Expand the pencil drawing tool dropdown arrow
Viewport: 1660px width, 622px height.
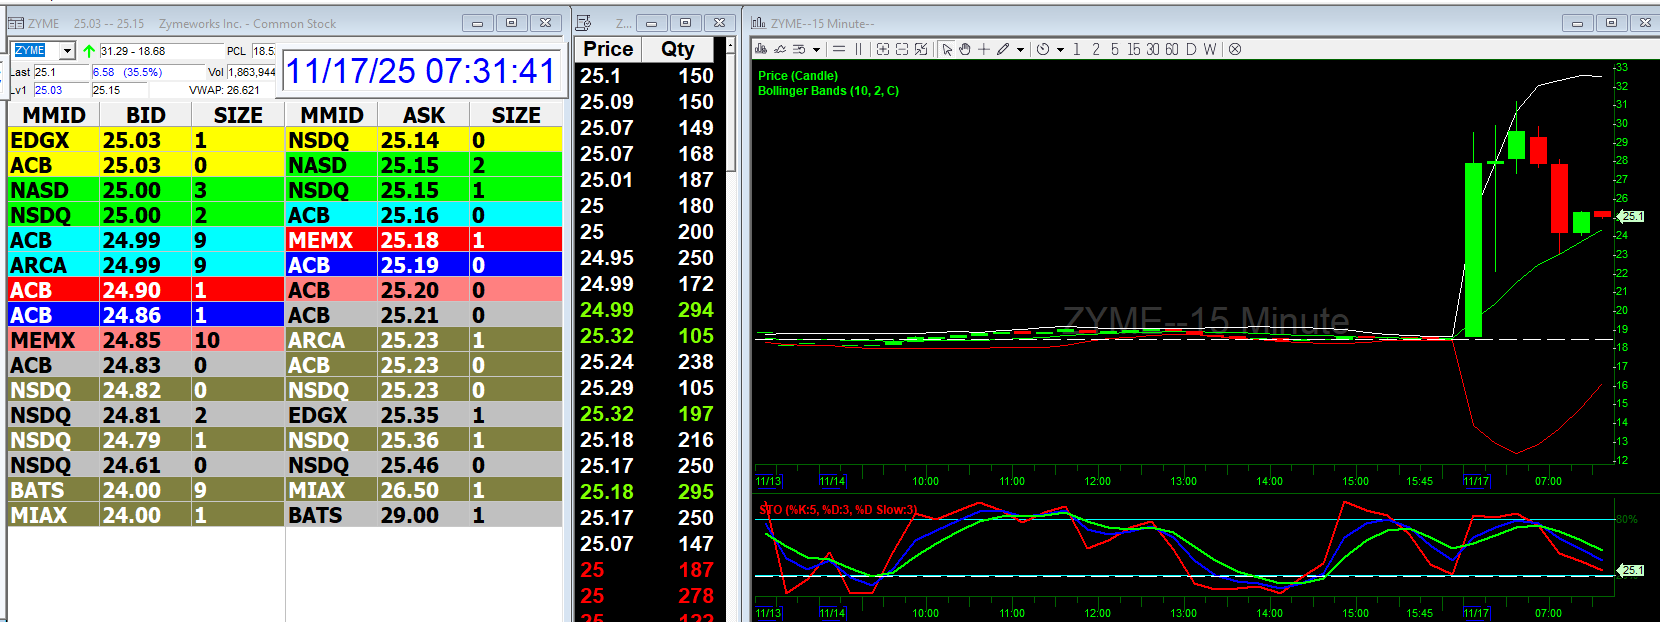click(x=1020, y=49)
